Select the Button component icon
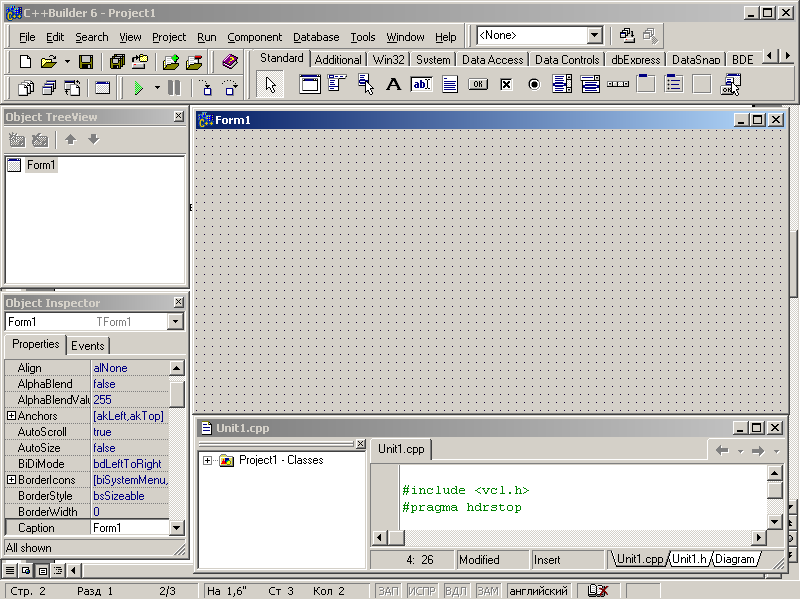 (x=478, y=84)
